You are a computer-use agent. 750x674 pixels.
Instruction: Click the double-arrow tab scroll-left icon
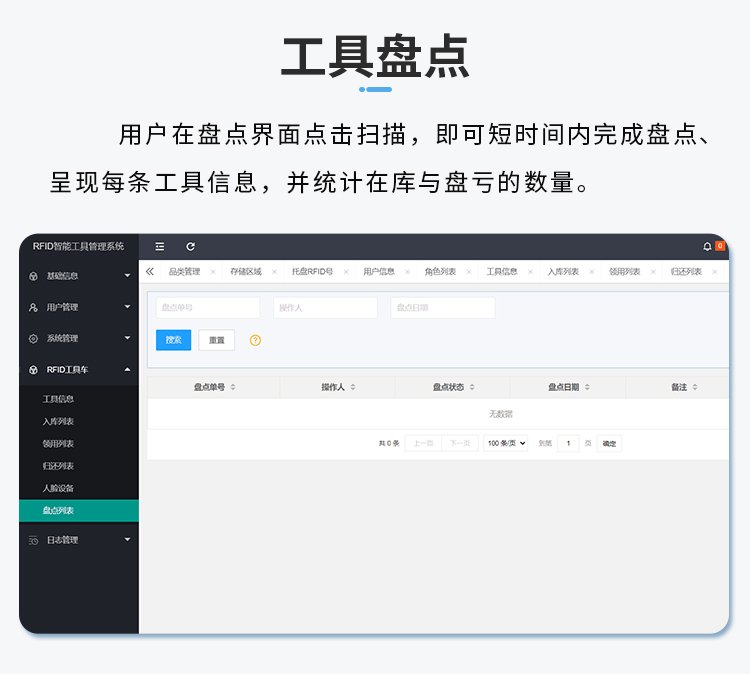(150, 271)
